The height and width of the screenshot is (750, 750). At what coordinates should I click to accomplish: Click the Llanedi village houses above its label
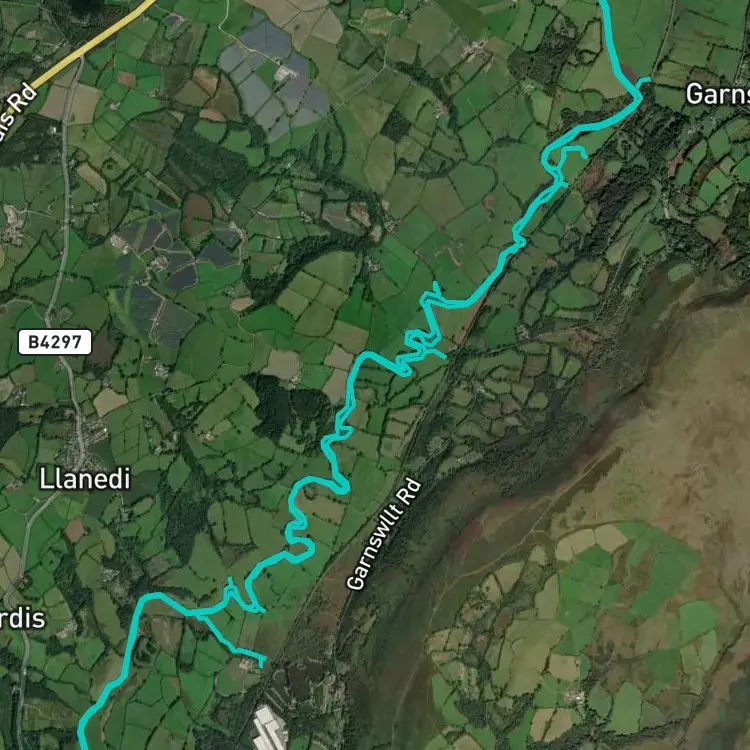(x=85, y=440)
